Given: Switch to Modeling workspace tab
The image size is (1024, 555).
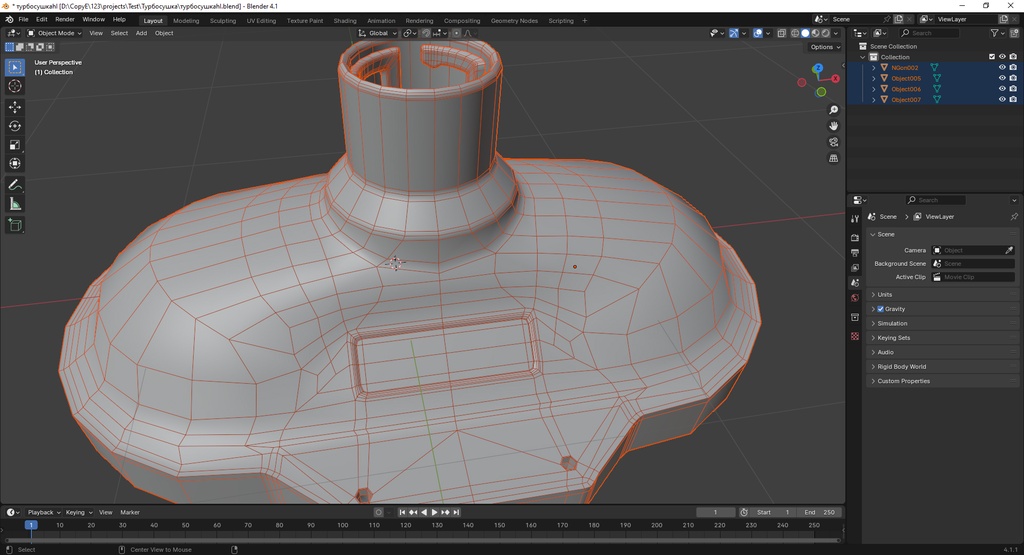Looking at the screenshot, I should tap(186, 21).
